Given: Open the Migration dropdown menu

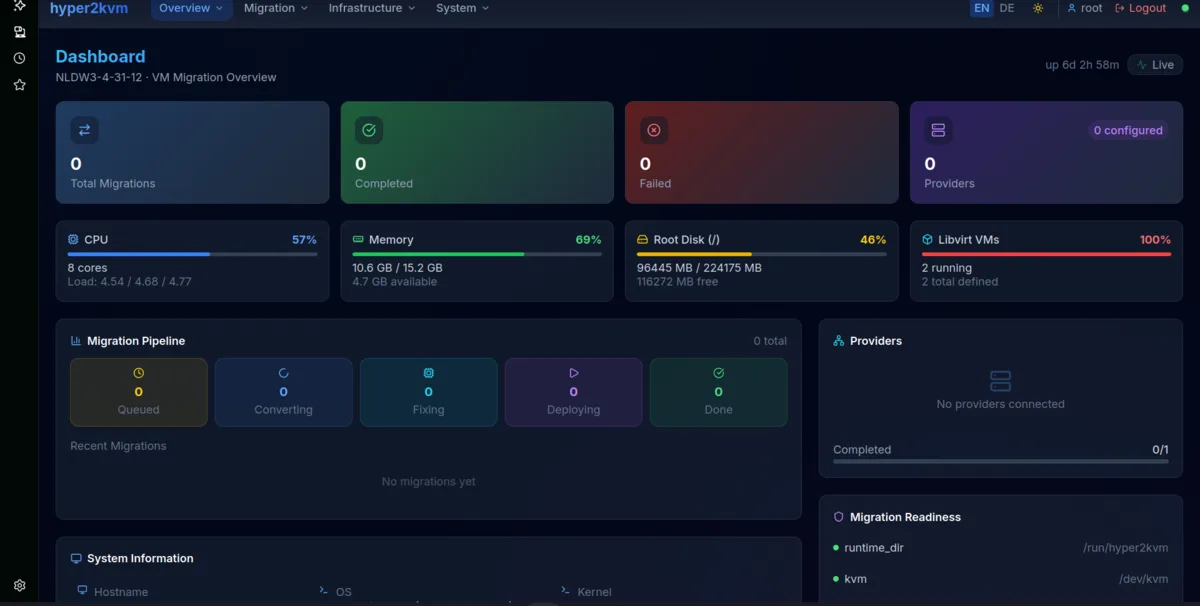Looking at the screenshot, I should 275,8.
